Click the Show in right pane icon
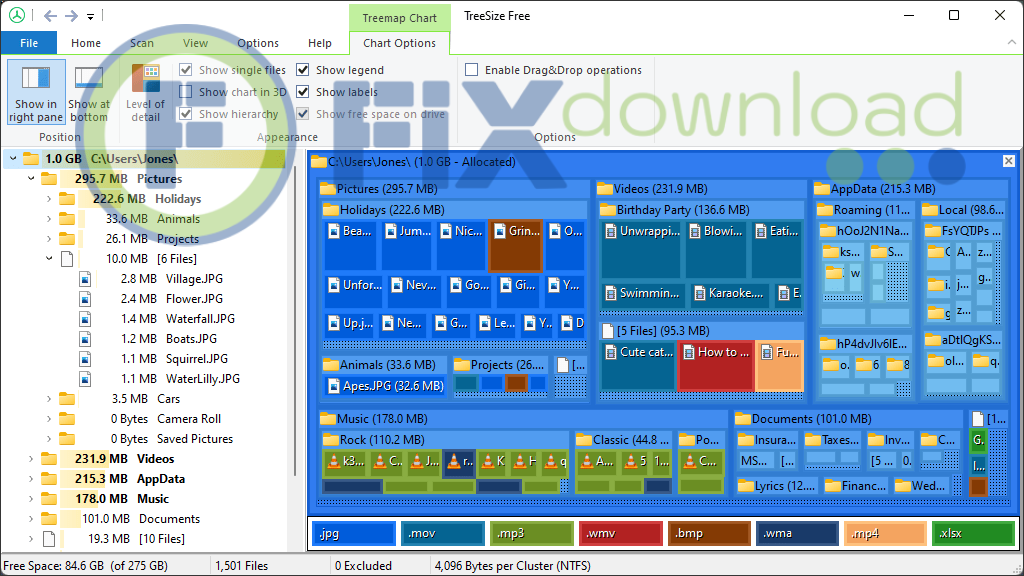Image resolution: width=1024 pixels, height=576 pixels. point(36,80)
